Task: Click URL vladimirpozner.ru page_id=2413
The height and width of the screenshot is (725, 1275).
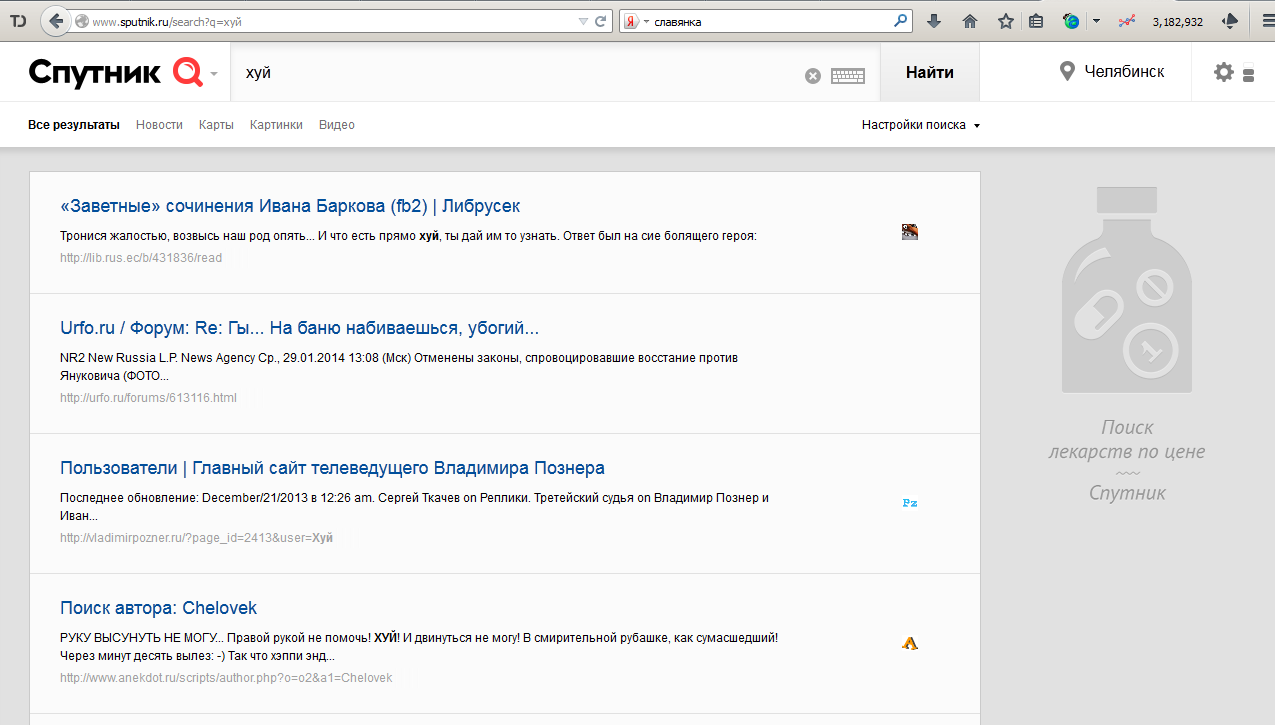Action: tap(196, 538)
